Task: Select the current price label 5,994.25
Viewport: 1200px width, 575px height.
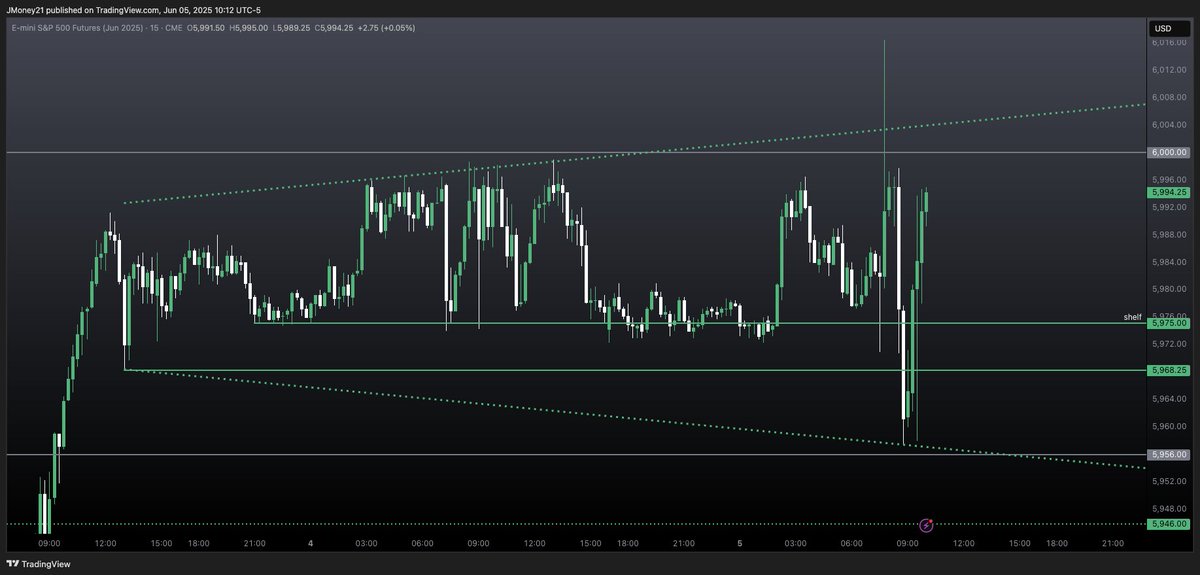Action: click(1169, 192)
